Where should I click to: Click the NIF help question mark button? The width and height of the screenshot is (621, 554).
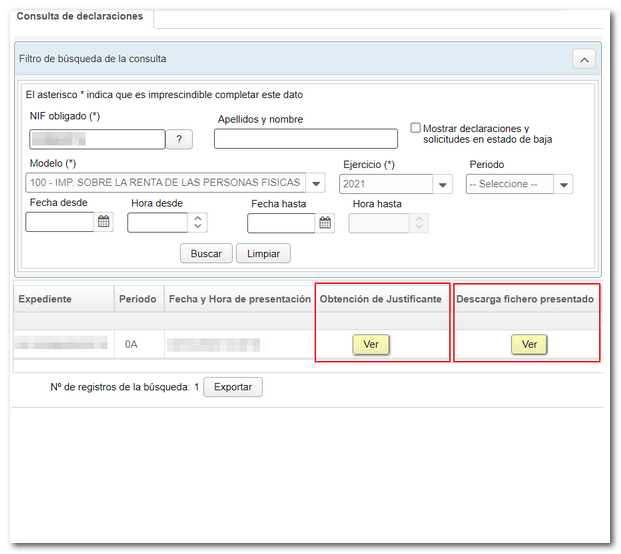click(178, 140)
